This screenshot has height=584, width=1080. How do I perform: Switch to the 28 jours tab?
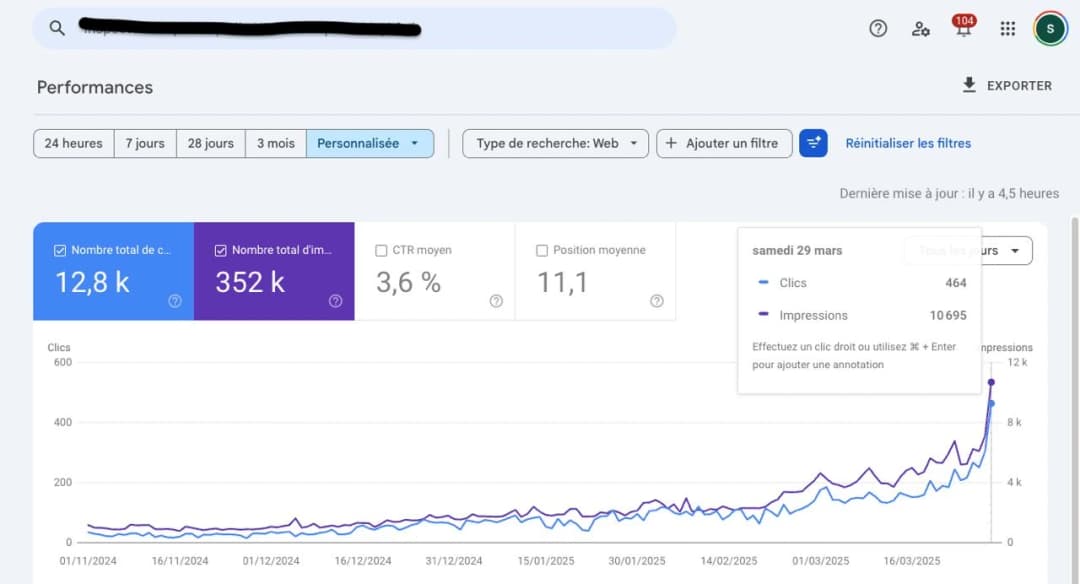click(x=210, y=143)
